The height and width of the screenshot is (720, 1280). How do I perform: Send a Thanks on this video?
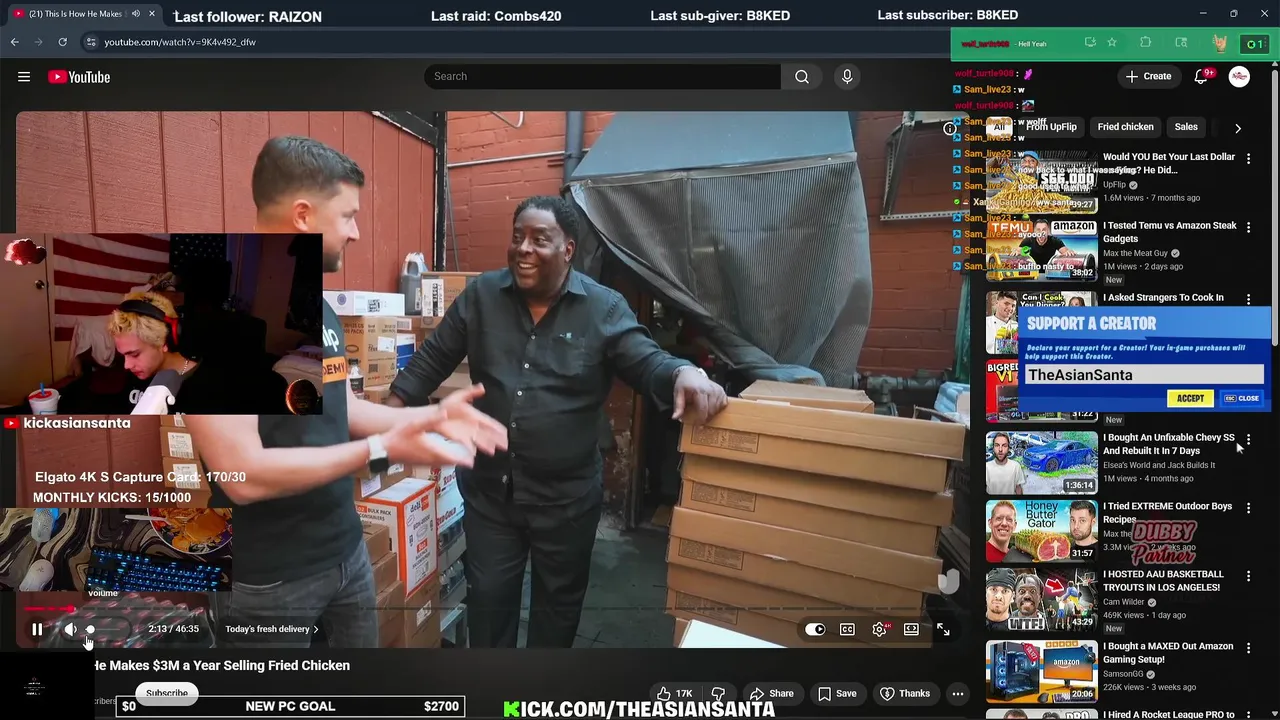[904, 693]
